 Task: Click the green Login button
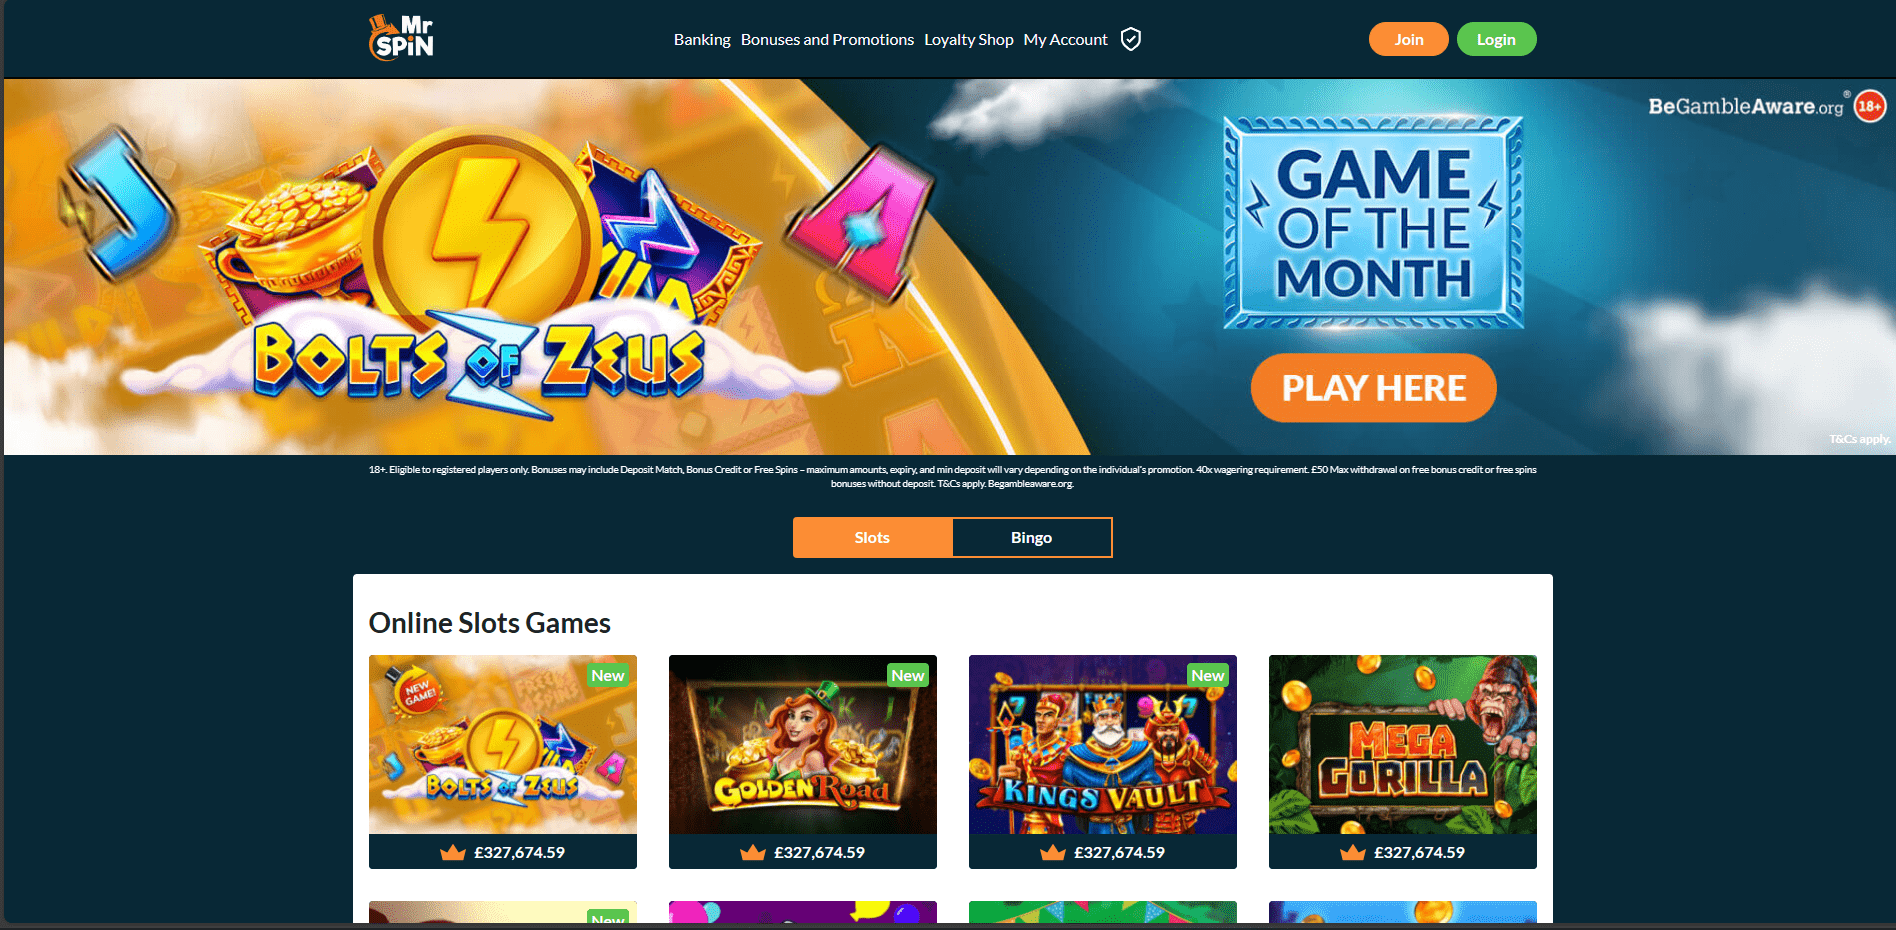coord(1496,39)
